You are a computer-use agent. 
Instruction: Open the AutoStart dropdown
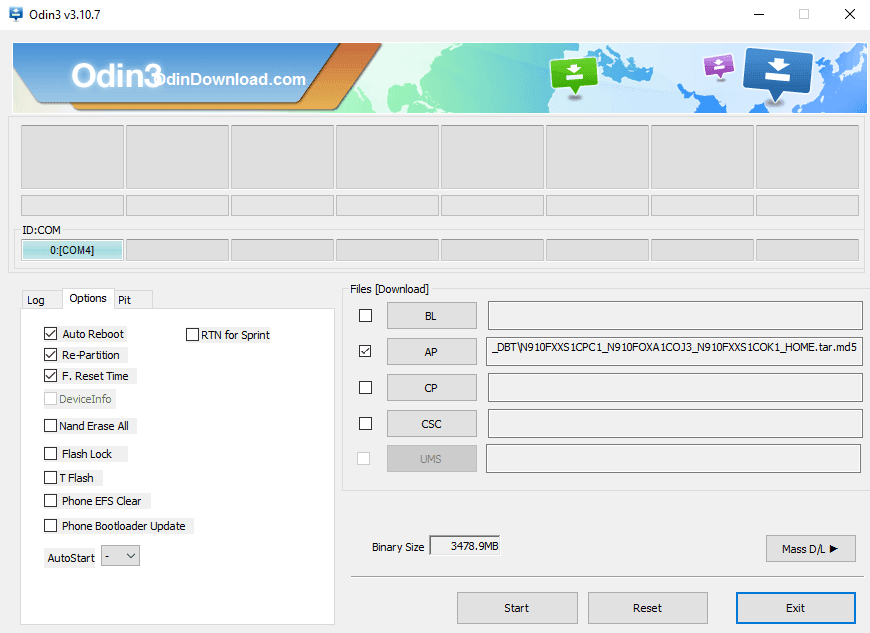[120, 556]
